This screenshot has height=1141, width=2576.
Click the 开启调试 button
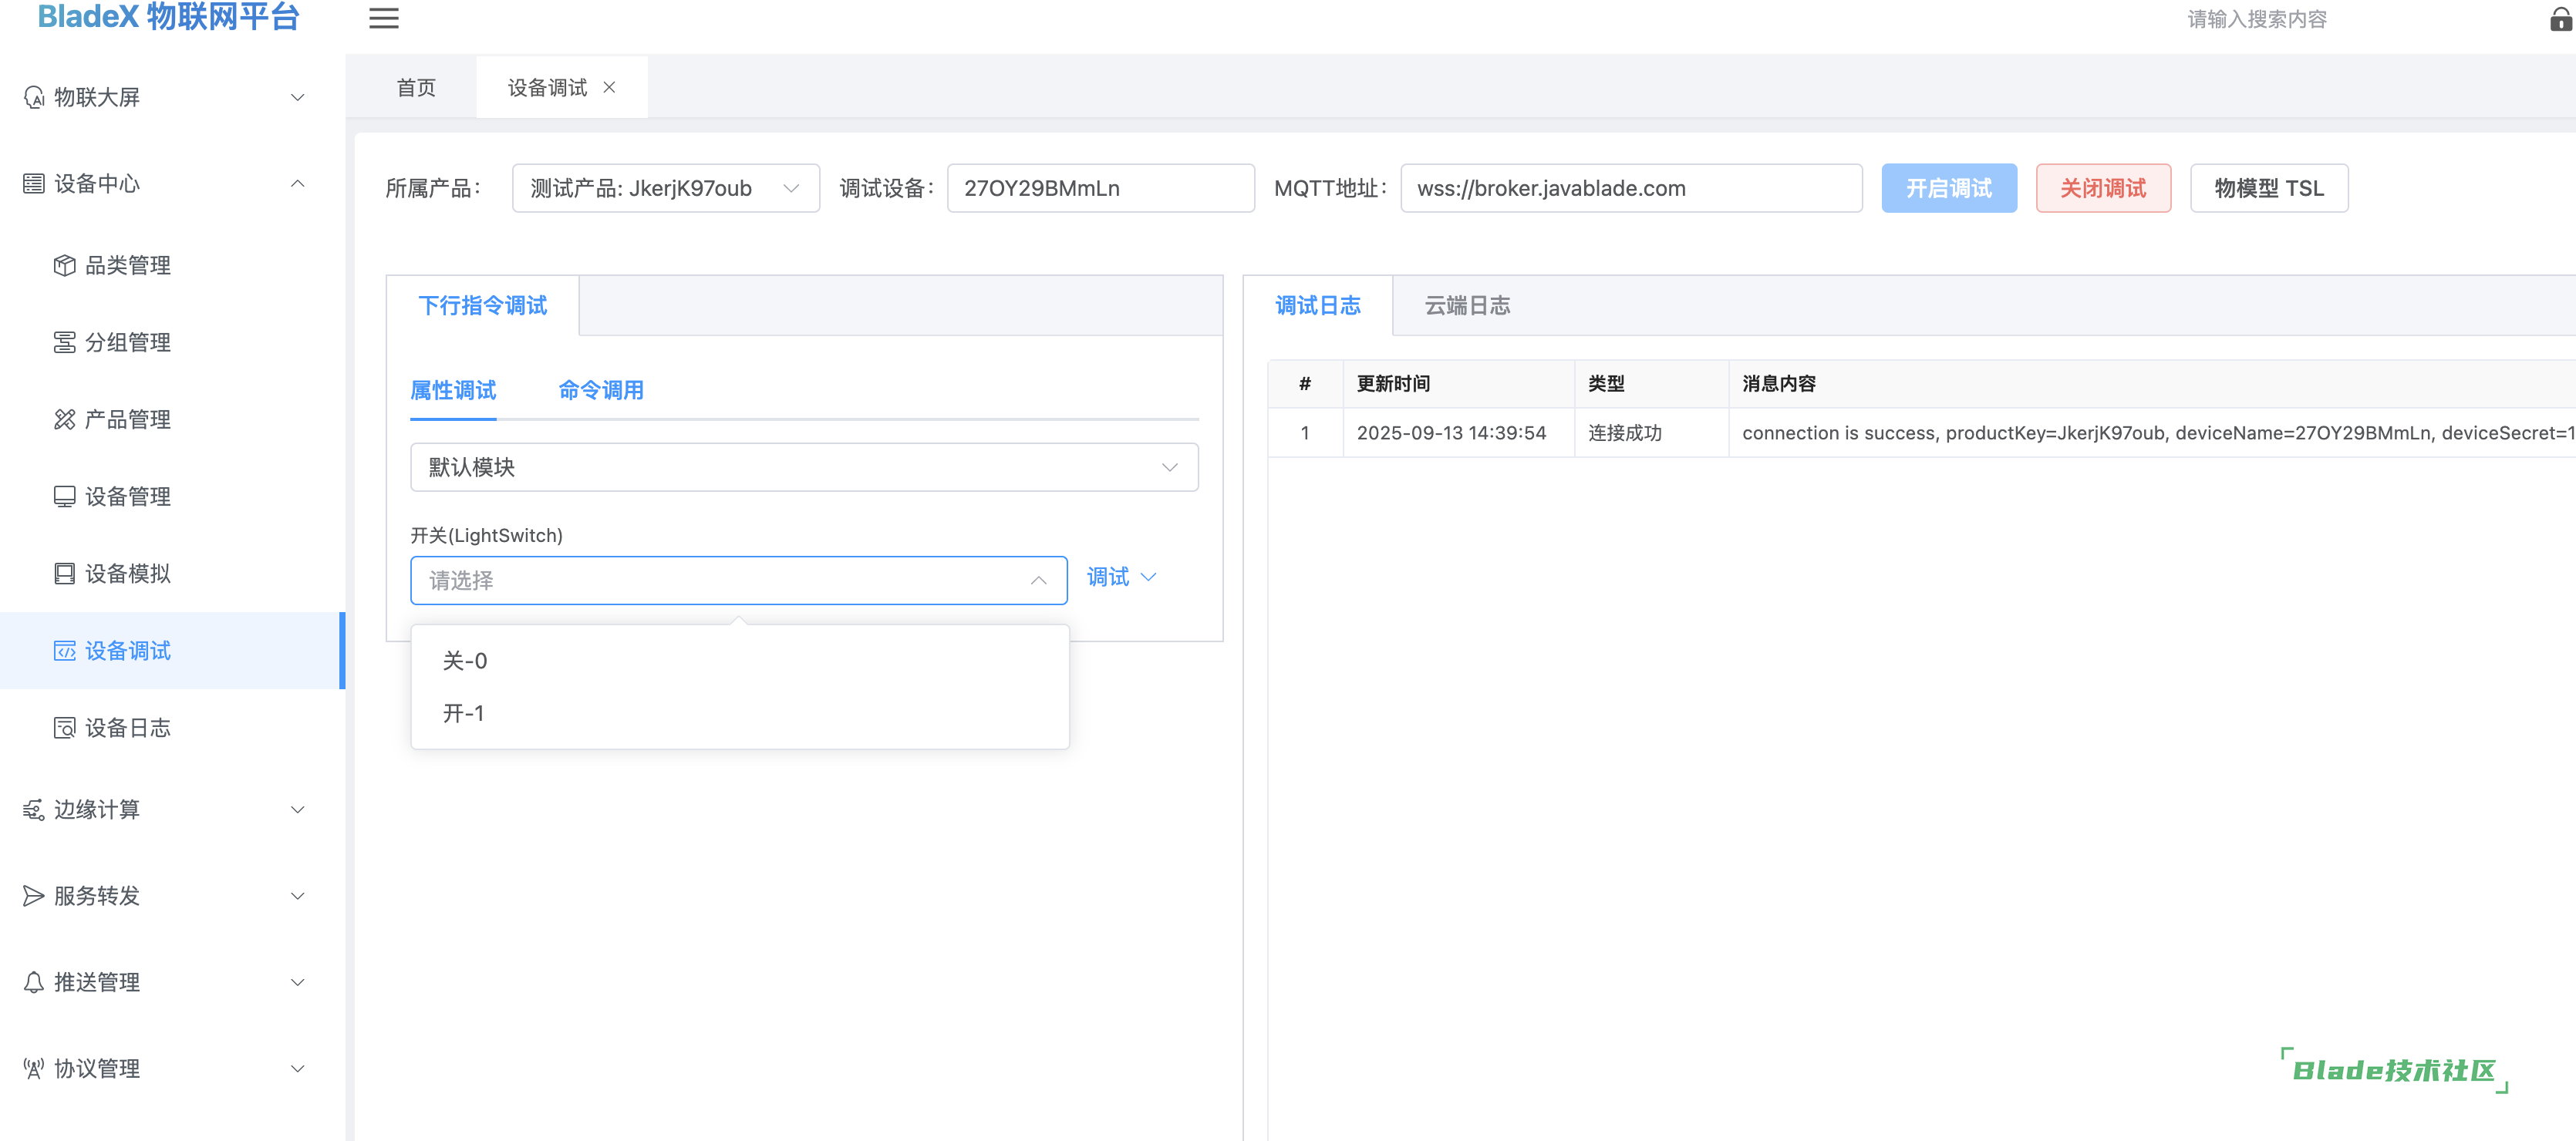[x=1949, y=188]
